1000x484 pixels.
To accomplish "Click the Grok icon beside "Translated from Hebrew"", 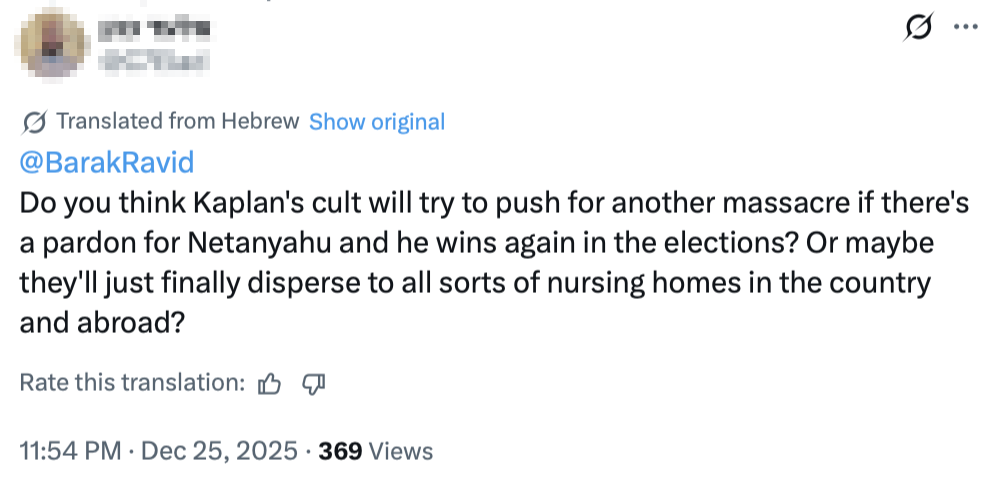I will pos(34,122).
